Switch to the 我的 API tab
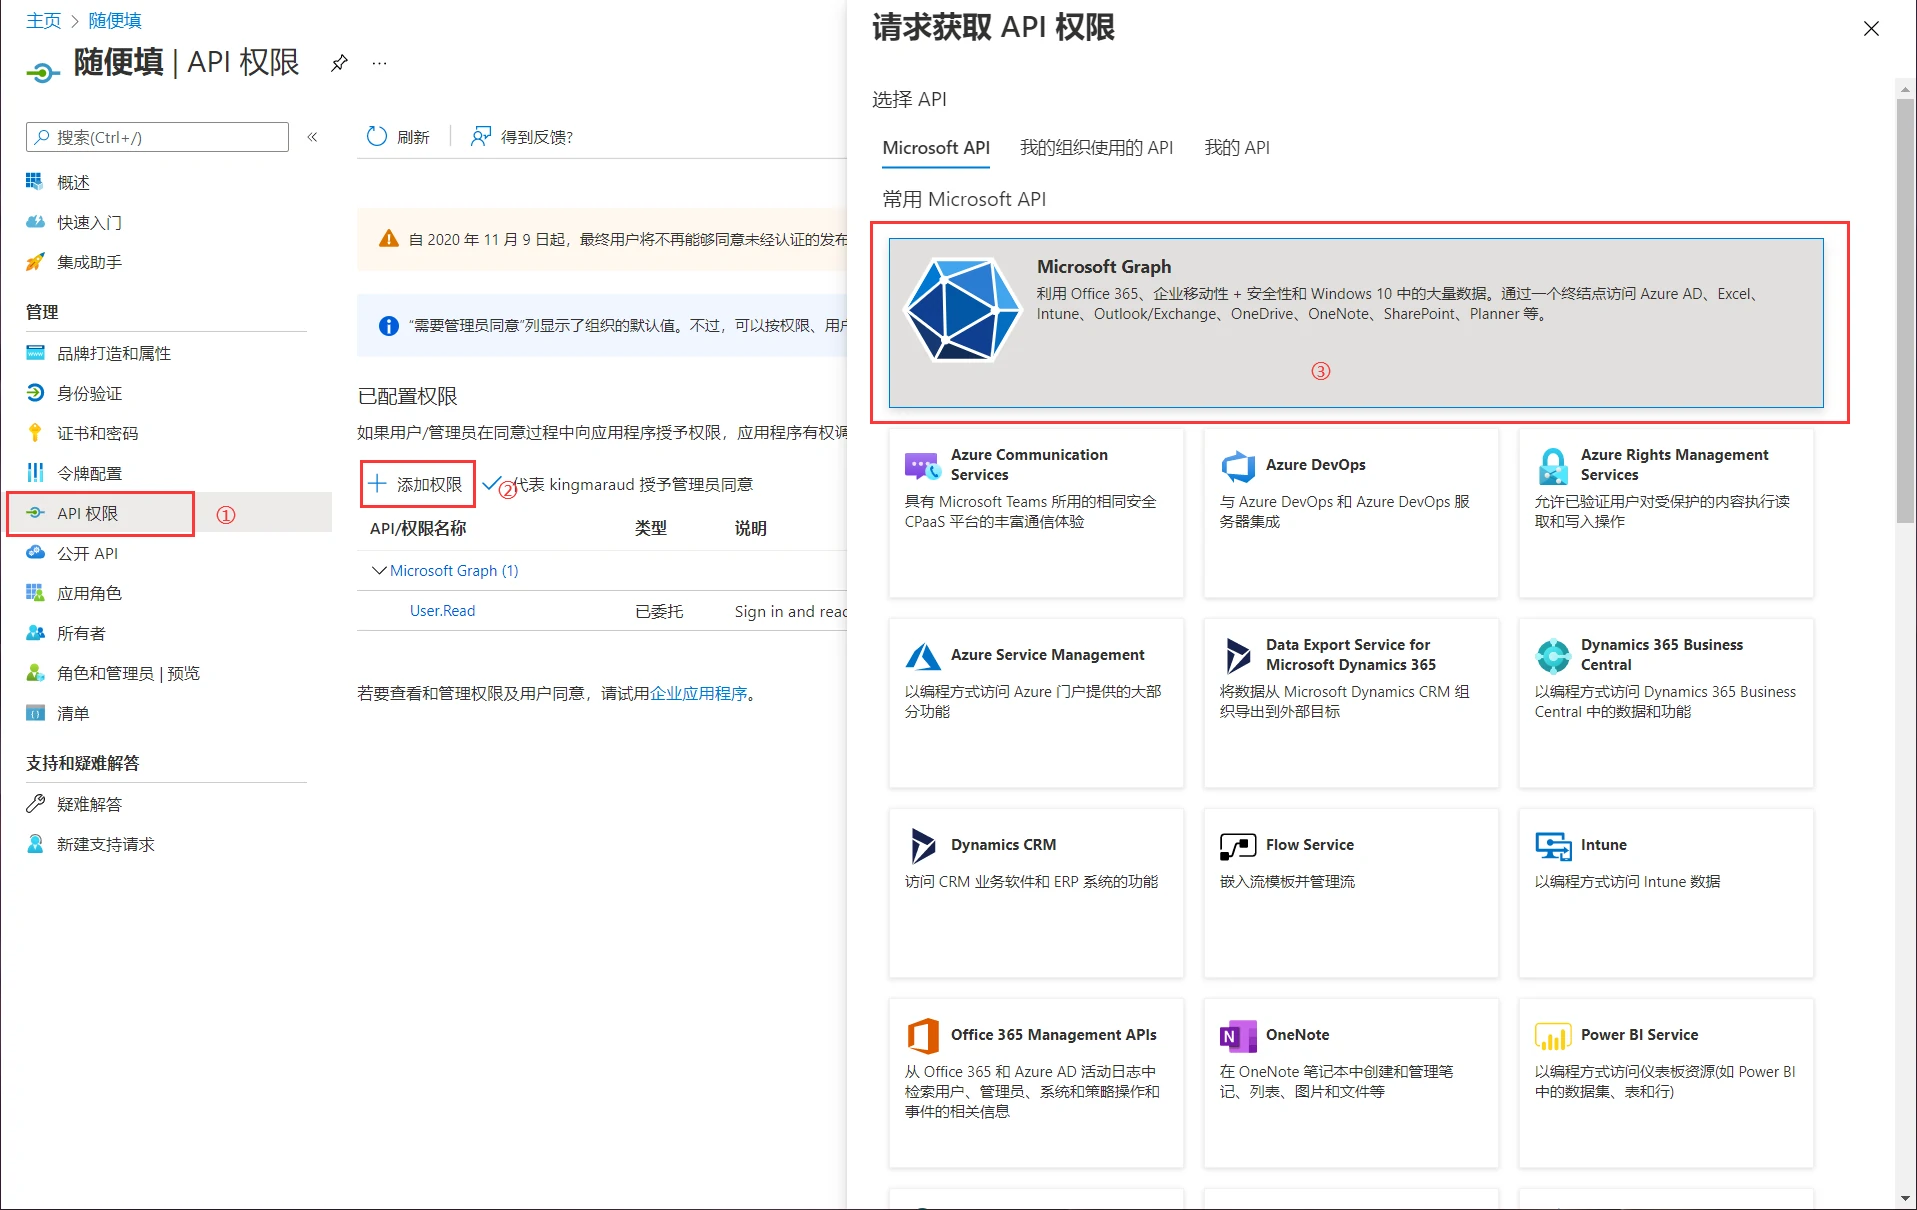The width and height of the screenshot is (1917, 1210). pos(1236,148)
